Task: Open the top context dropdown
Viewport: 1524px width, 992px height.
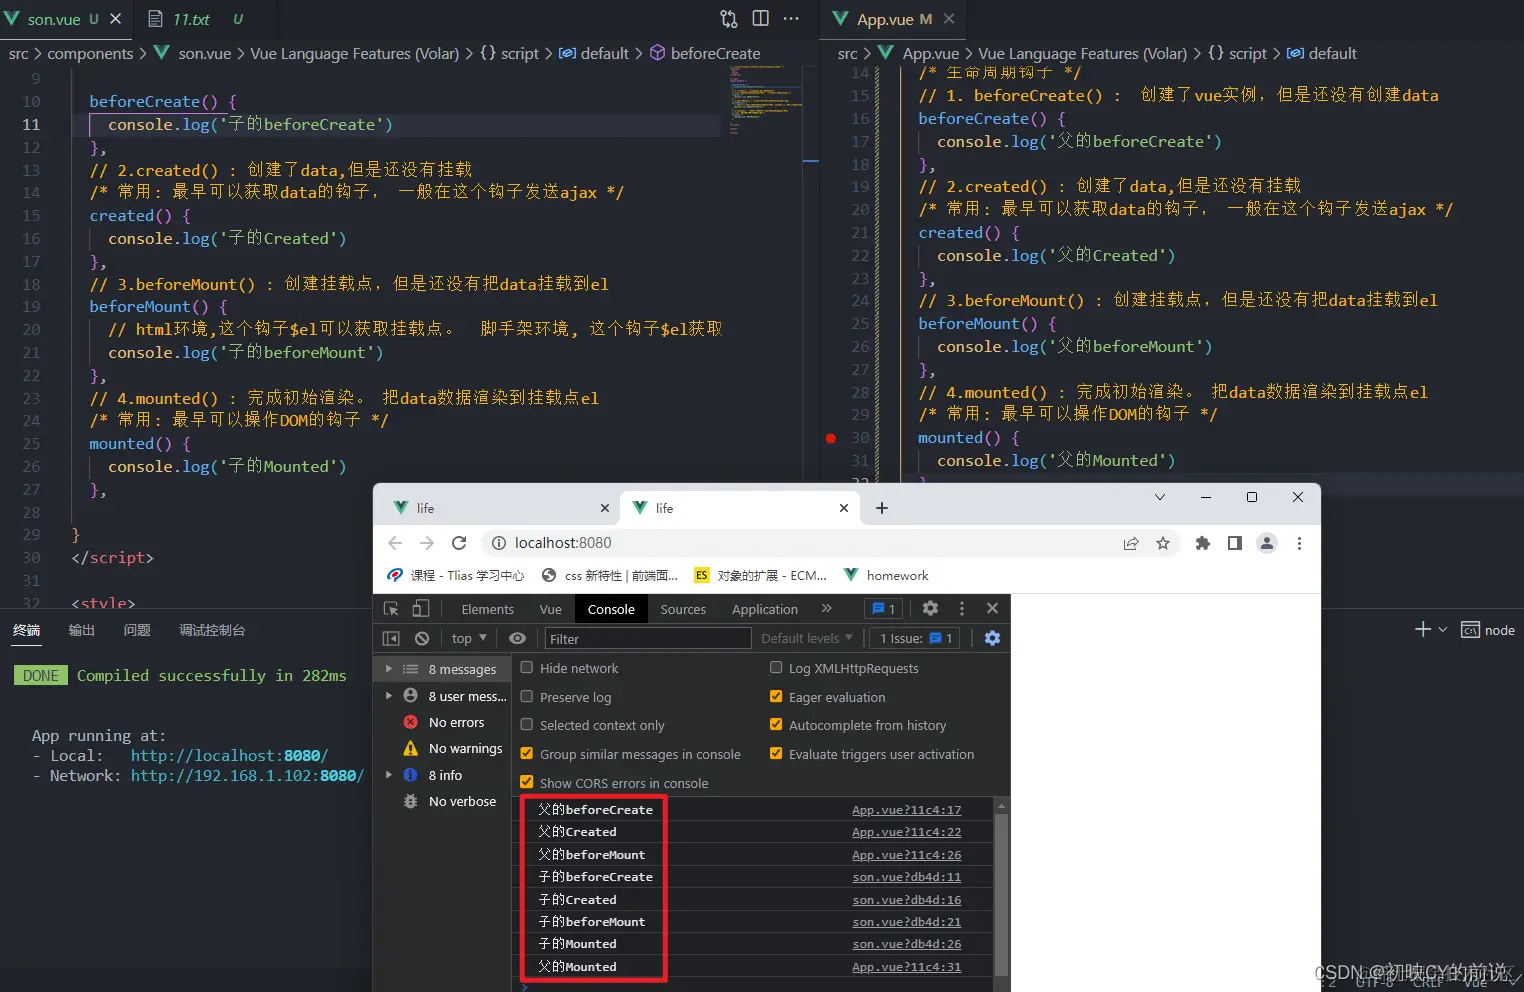Action: click(469, 638)
